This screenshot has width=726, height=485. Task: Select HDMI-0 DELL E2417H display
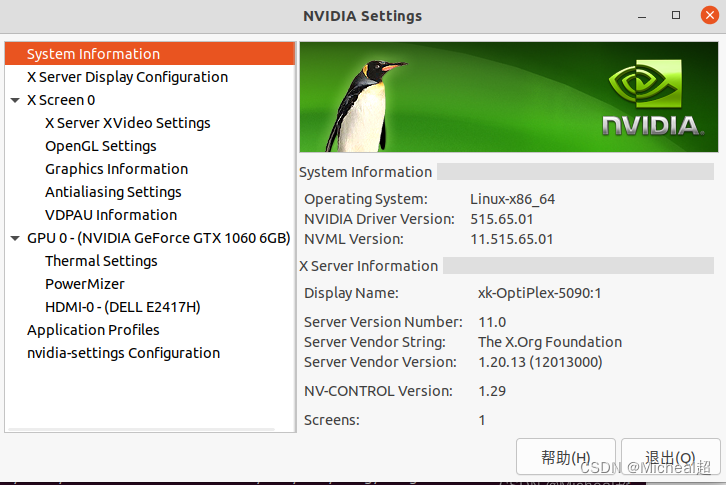123,307
